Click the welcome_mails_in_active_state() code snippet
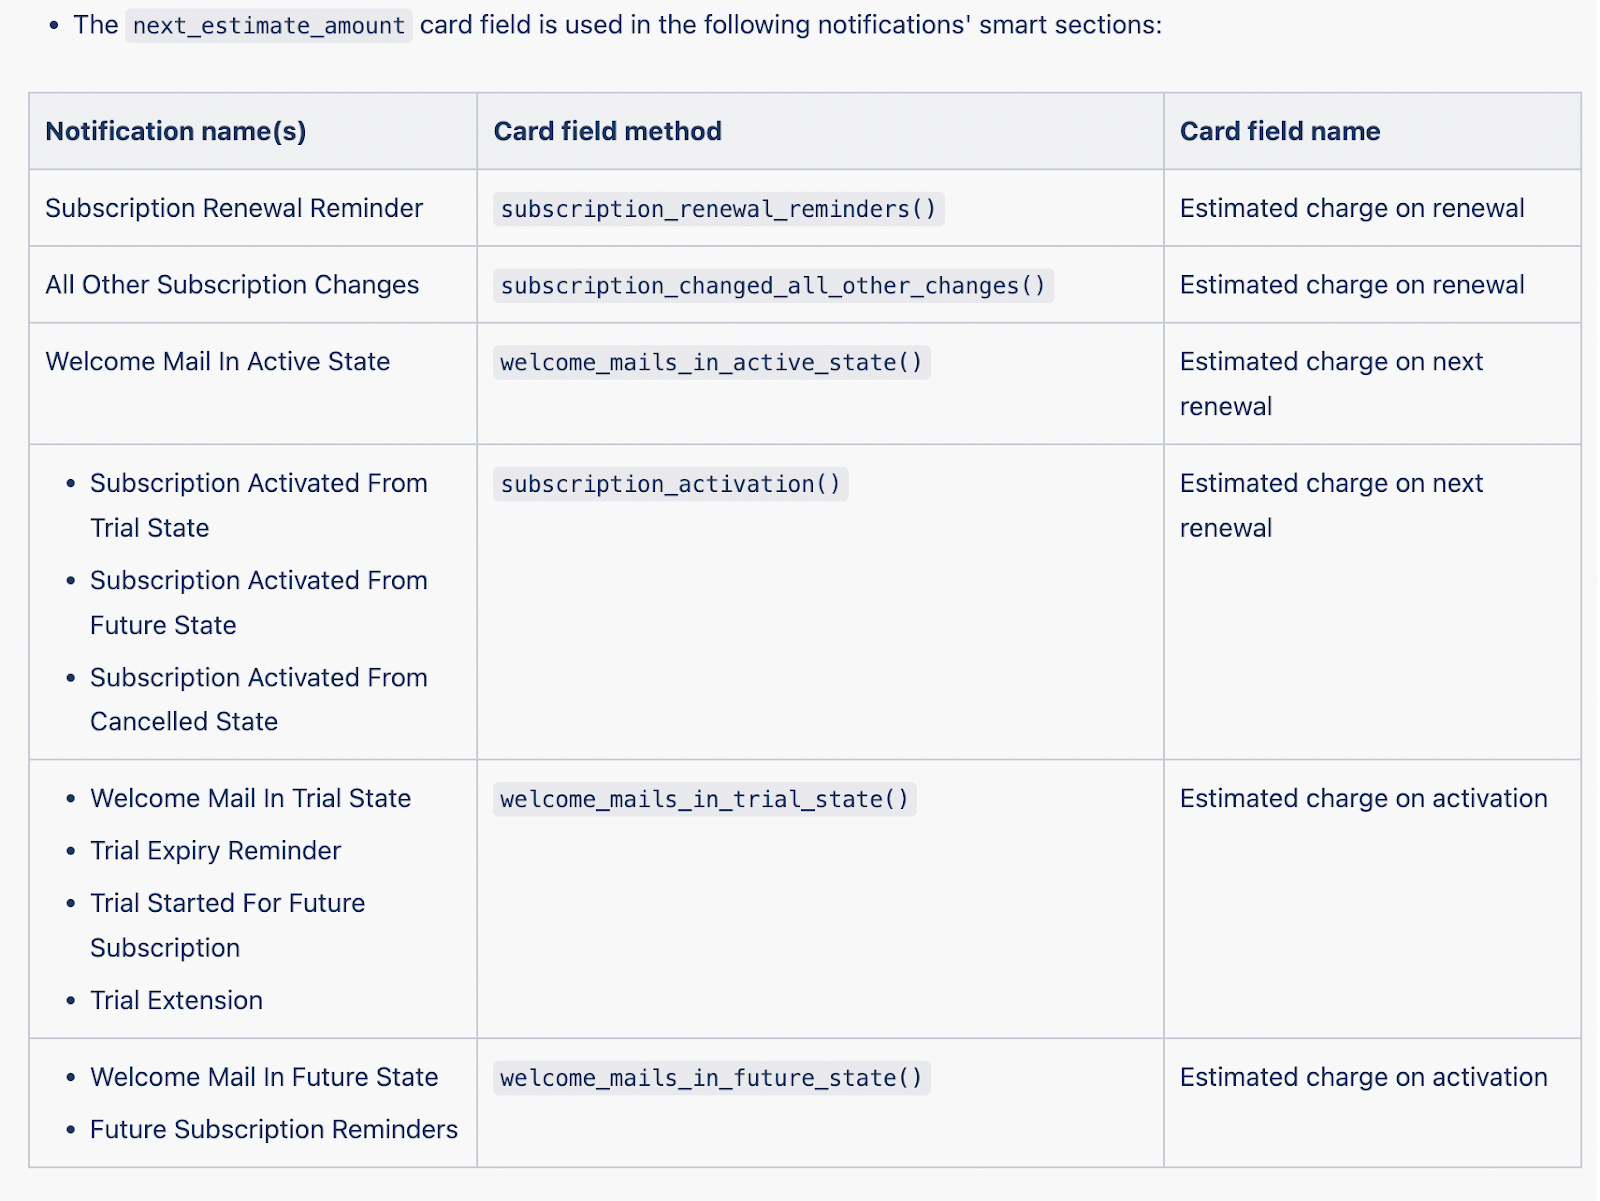1600x1201 pixels. tap(711, 362)
